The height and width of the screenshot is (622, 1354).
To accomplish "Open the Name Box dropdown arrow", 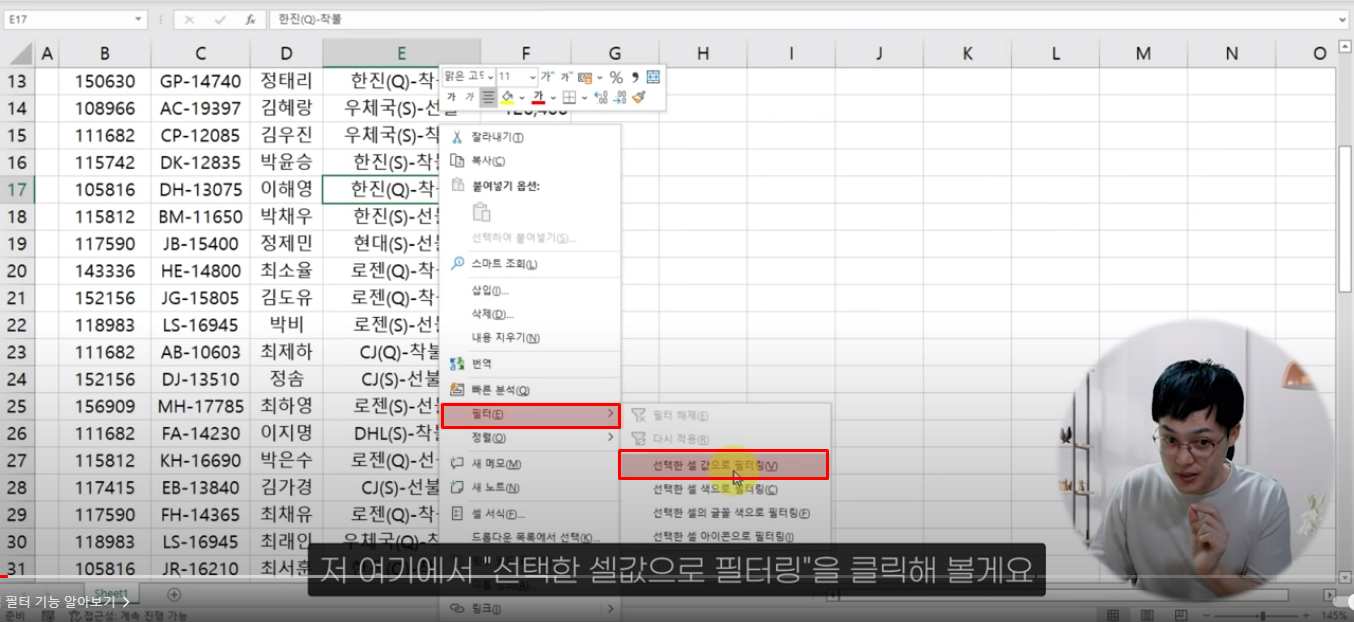I will 138,19.
